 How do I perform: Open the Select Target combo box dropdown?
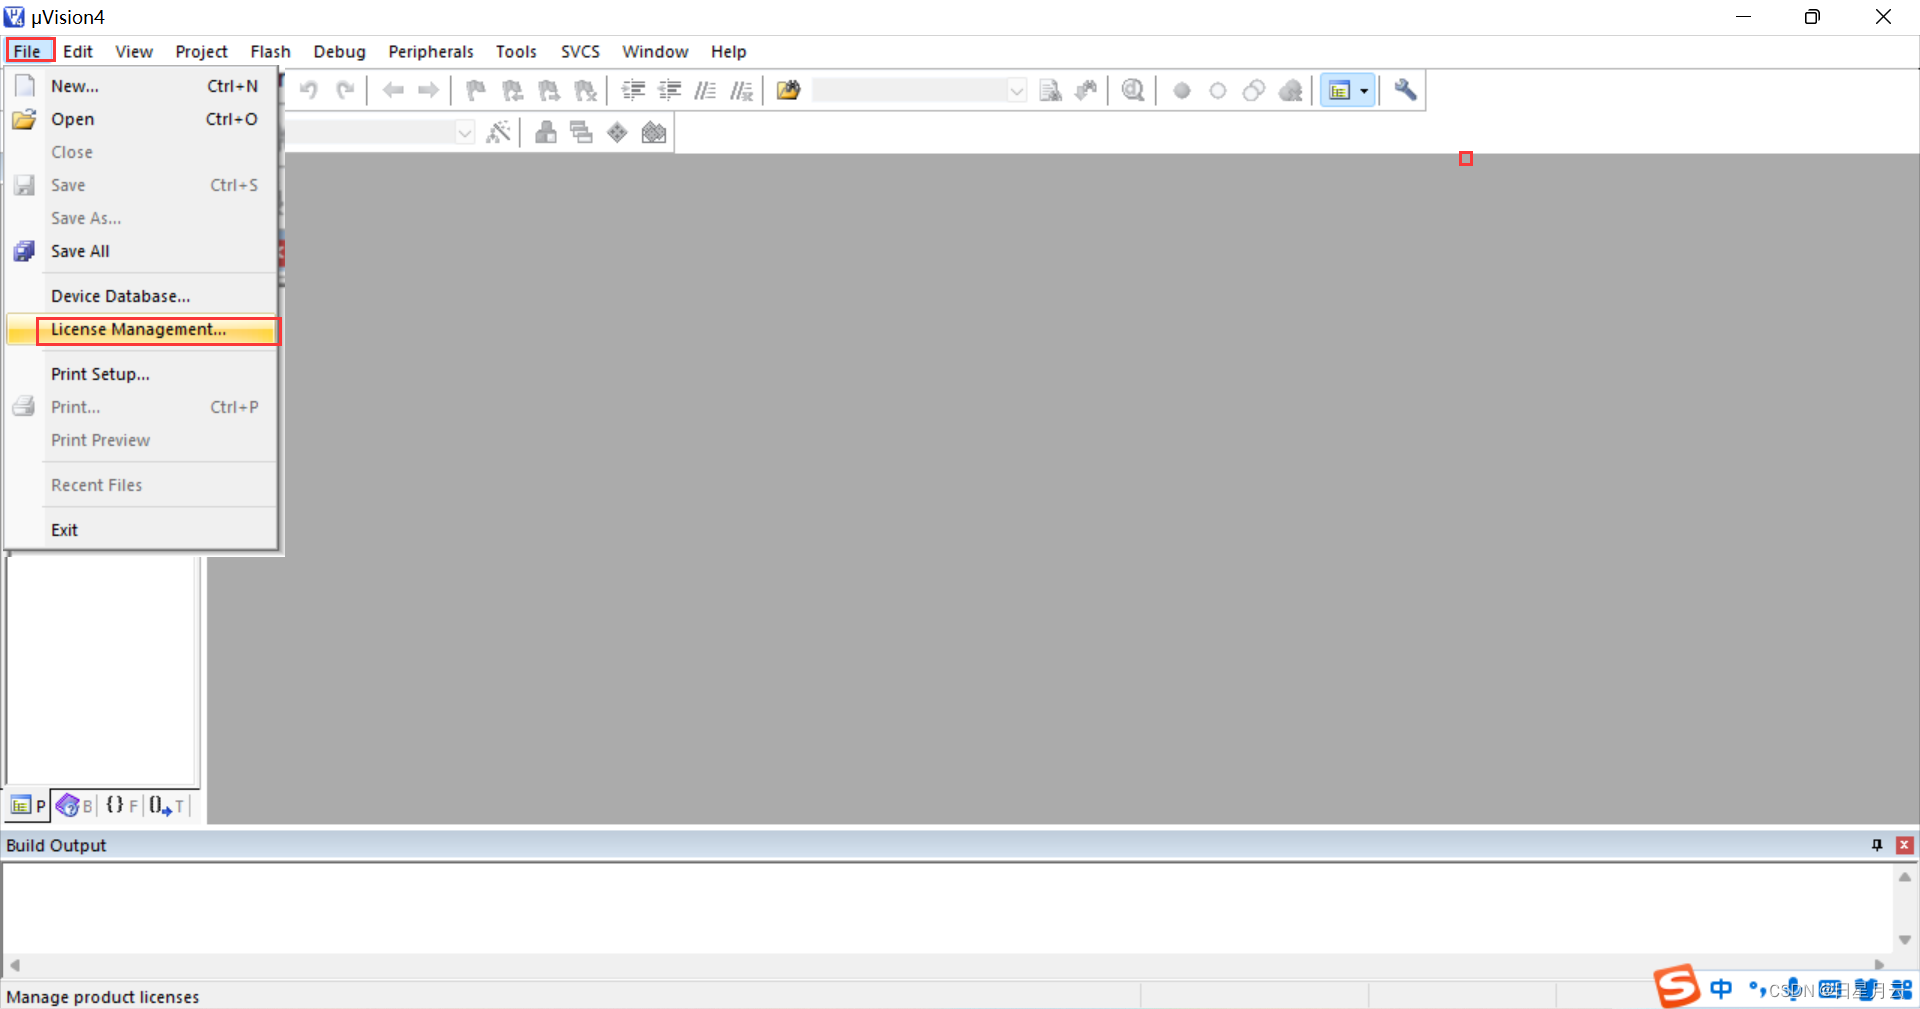tap(465, 132)
